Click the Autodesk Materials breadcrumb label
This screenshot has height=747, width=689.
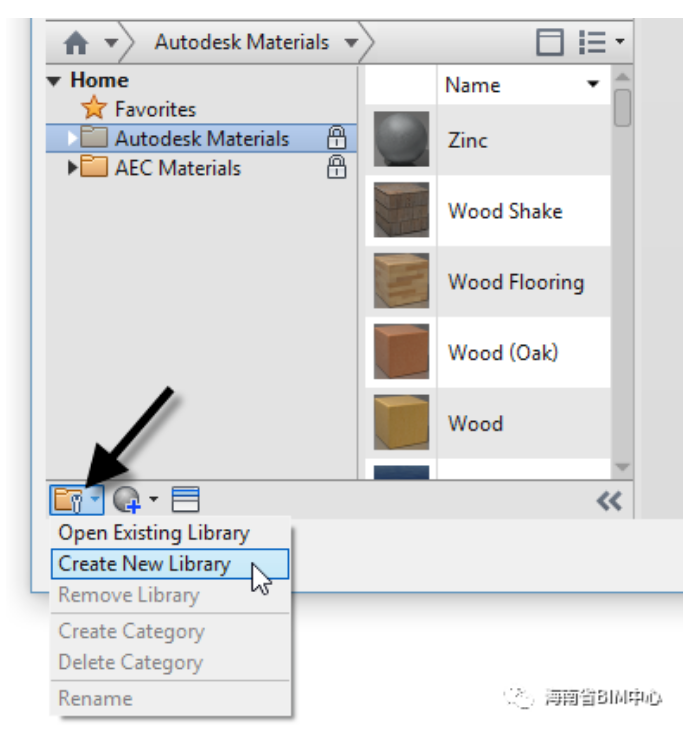242,42
